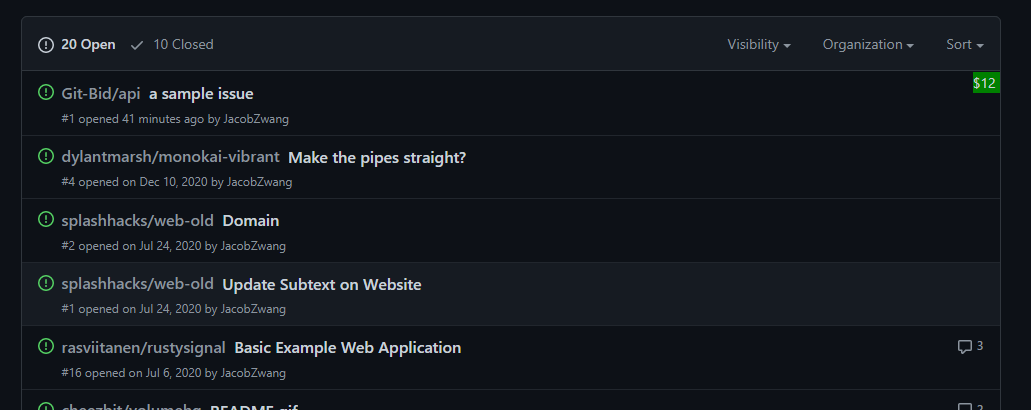Click the checkmark icon beside 10 Closed
The image size is (1031, 410).
point(137,45)
